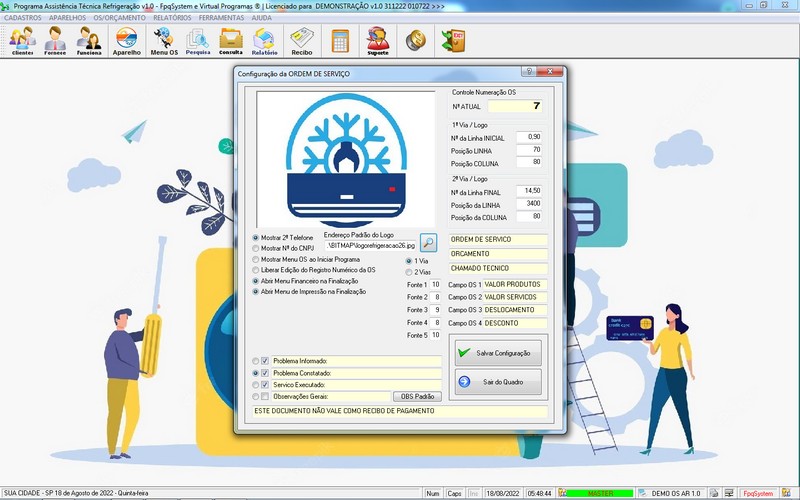Viewport: 800px width, 500px height.
Task: Click the Fornece suppliers icon
Action: (x=55, y=41)
